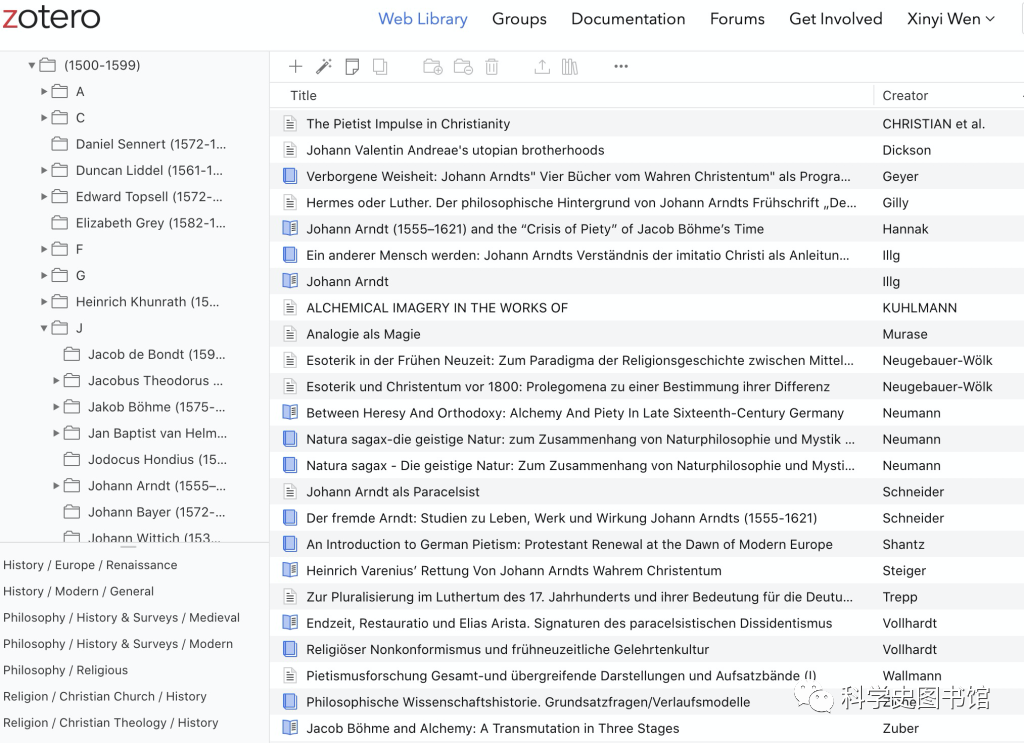Expand the Jakob Böhme collection
This screenshot has height=743, width=1024.
pyautogui.click(x=56, y=407)
